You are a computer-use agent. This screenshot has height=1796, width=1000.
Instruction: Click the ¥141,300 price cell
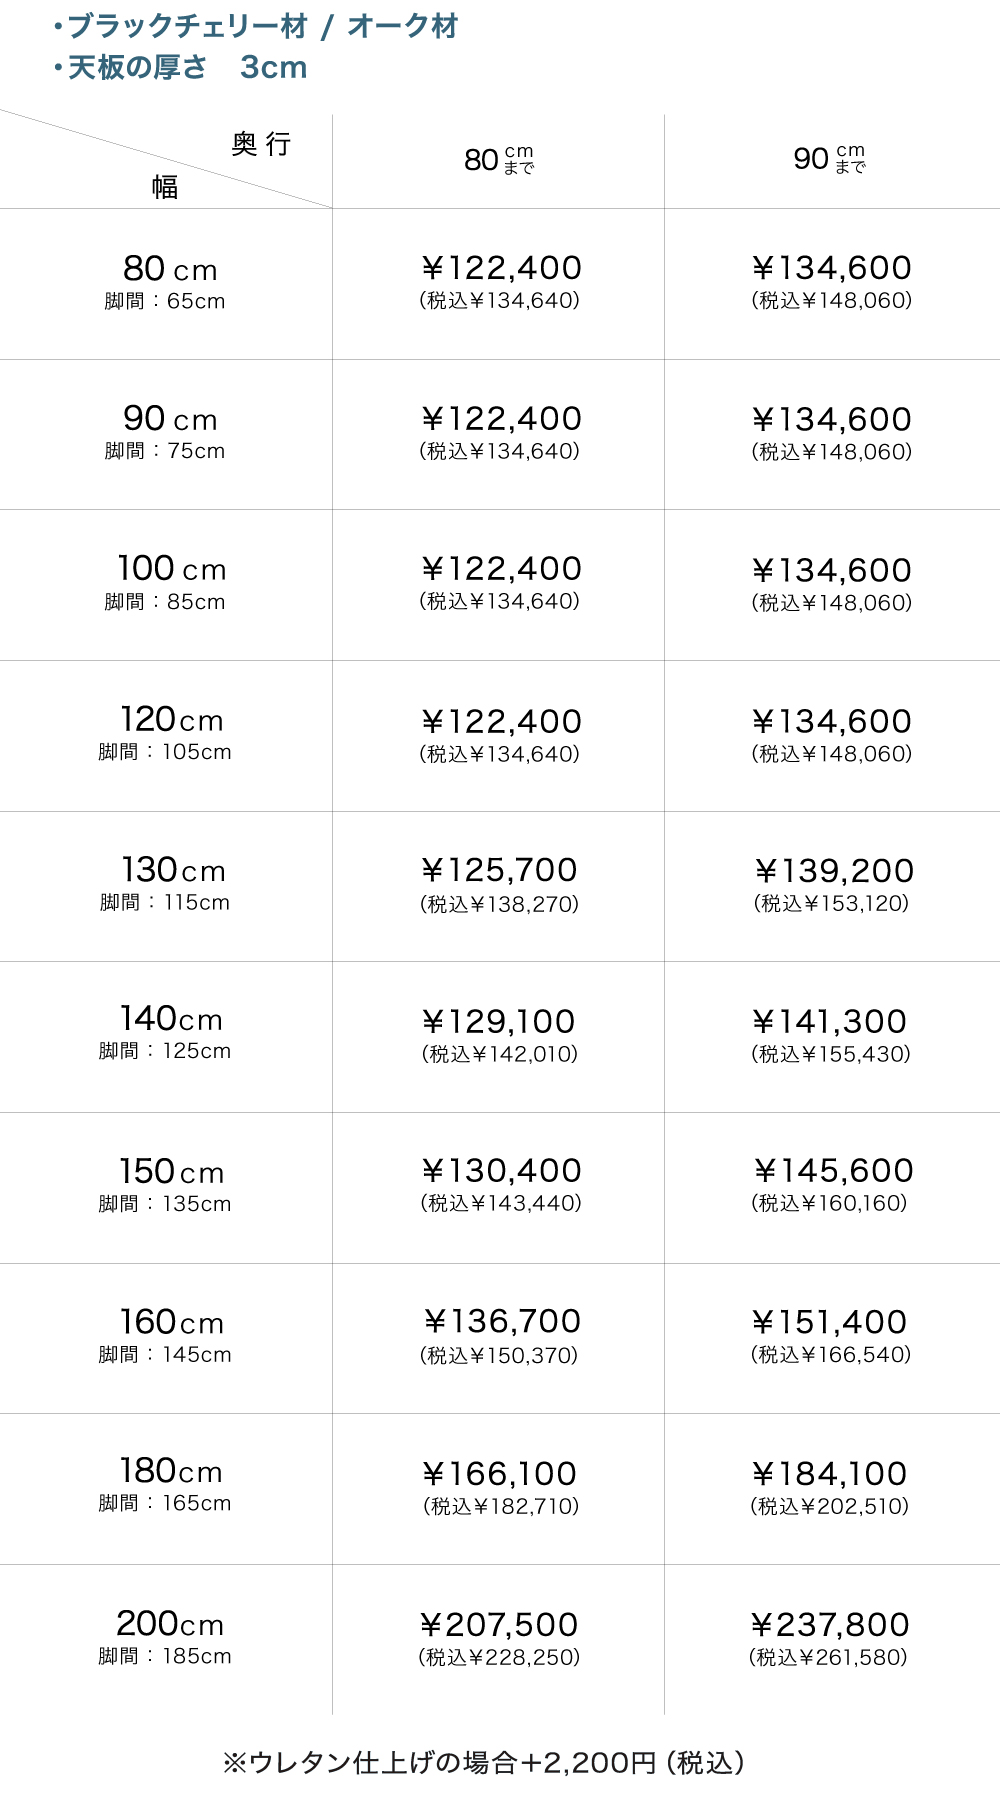coord(830,1022)
